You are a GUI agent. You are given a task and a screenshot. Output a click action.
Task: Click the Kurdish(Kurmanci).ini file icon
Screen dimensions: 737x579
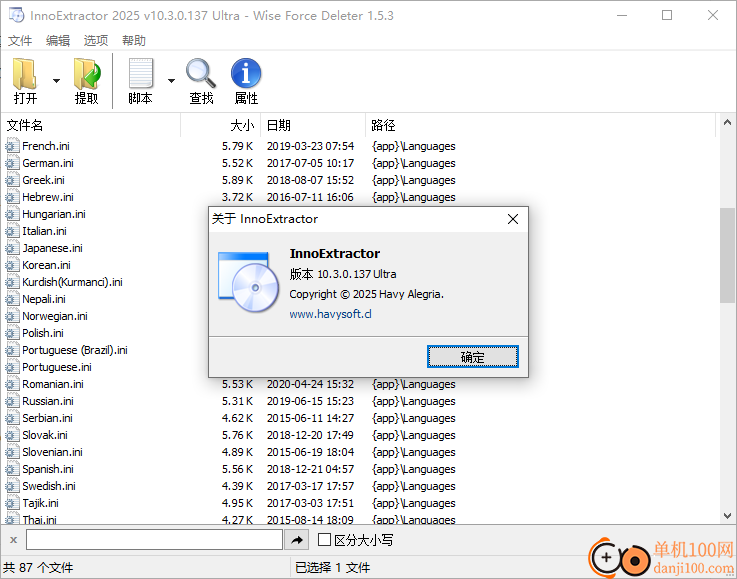(12, 282)
